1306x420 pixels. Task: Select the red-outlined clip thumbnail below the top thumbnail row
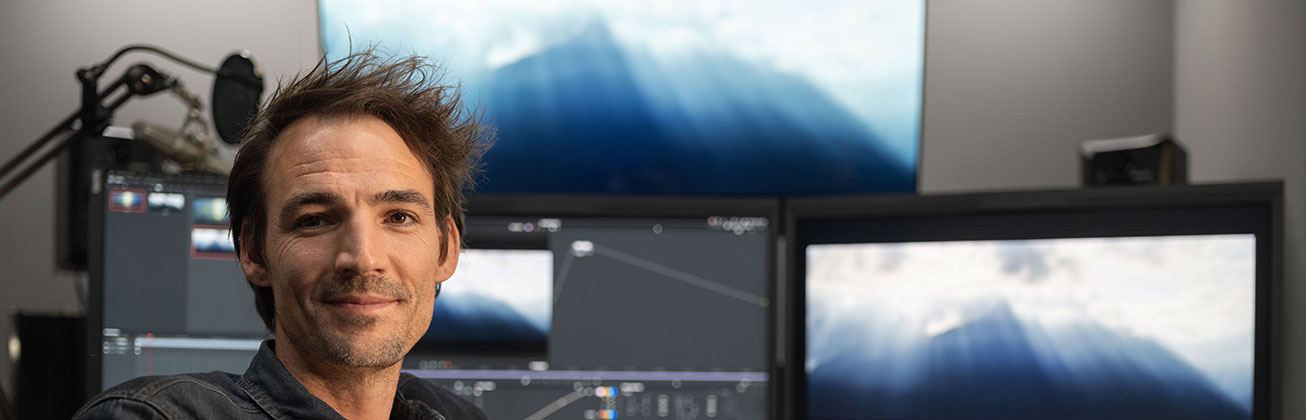(213, 242)
